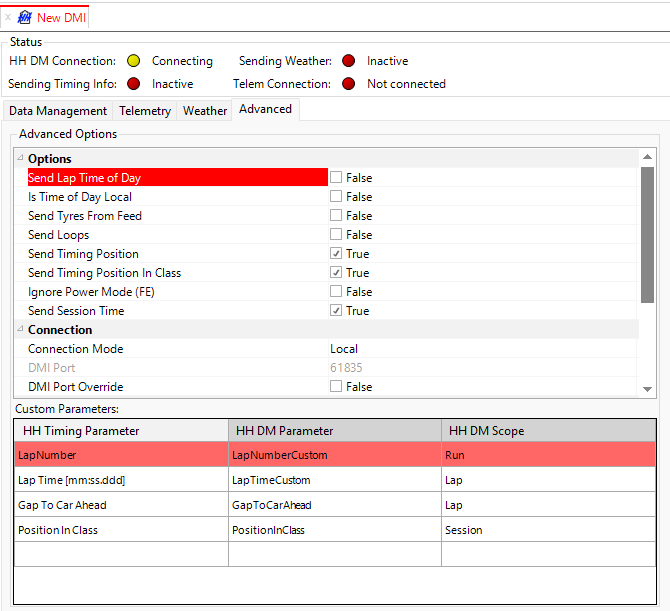670x611 pixels.
Task: Click the Telem Connection red status indicator
Action: tap(348, 84)
